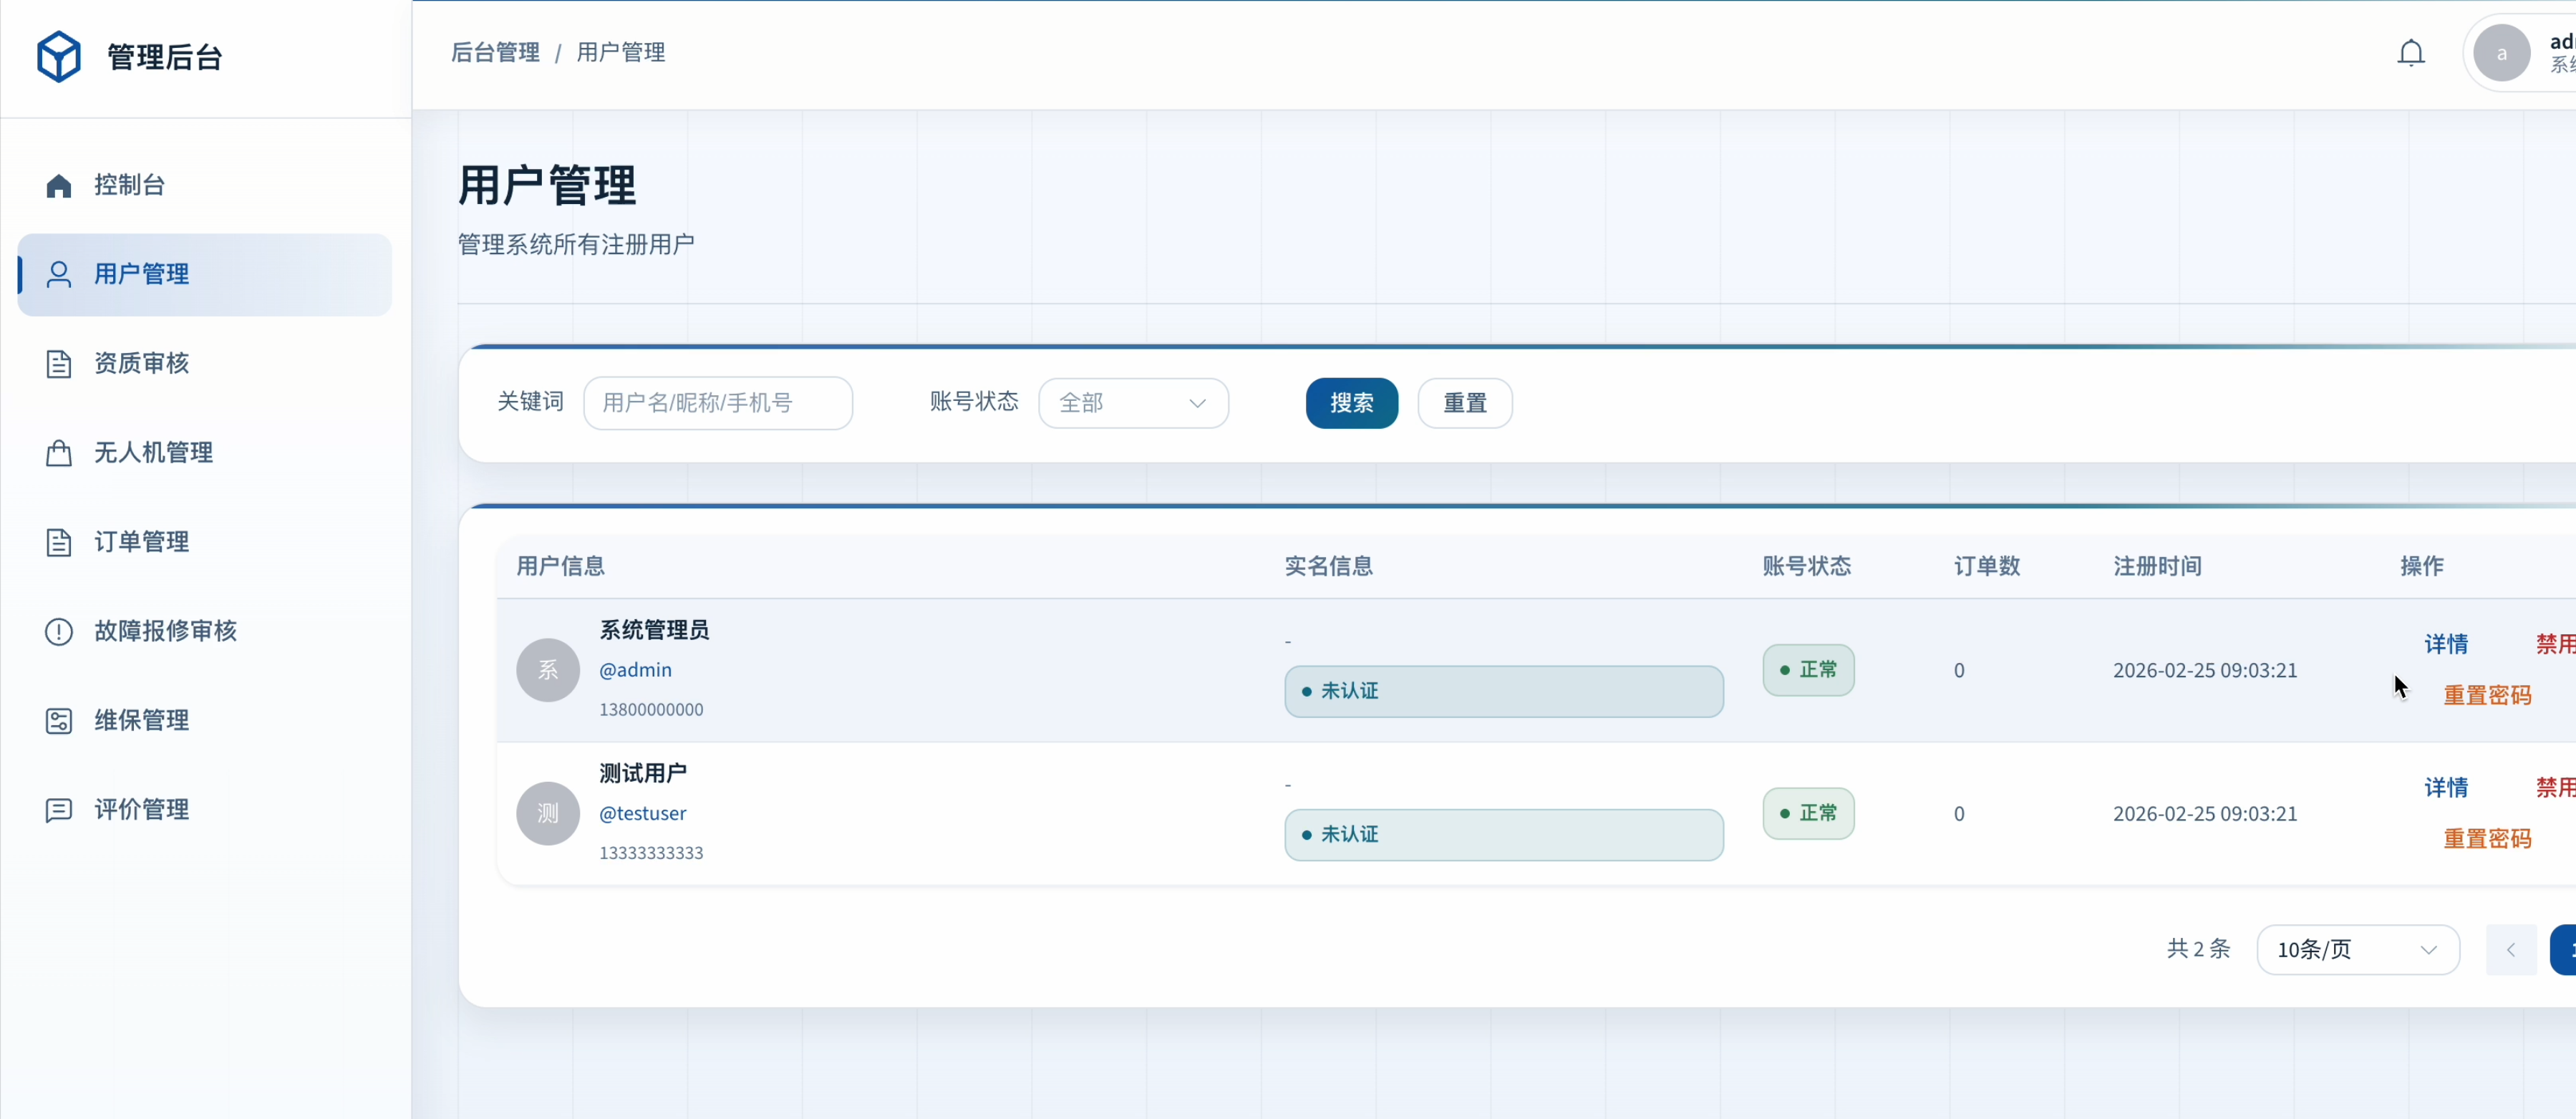Viewport: 2576px width, 1119px height.
Task: Open 订单管理 menu item
Action: click(205, 542)
